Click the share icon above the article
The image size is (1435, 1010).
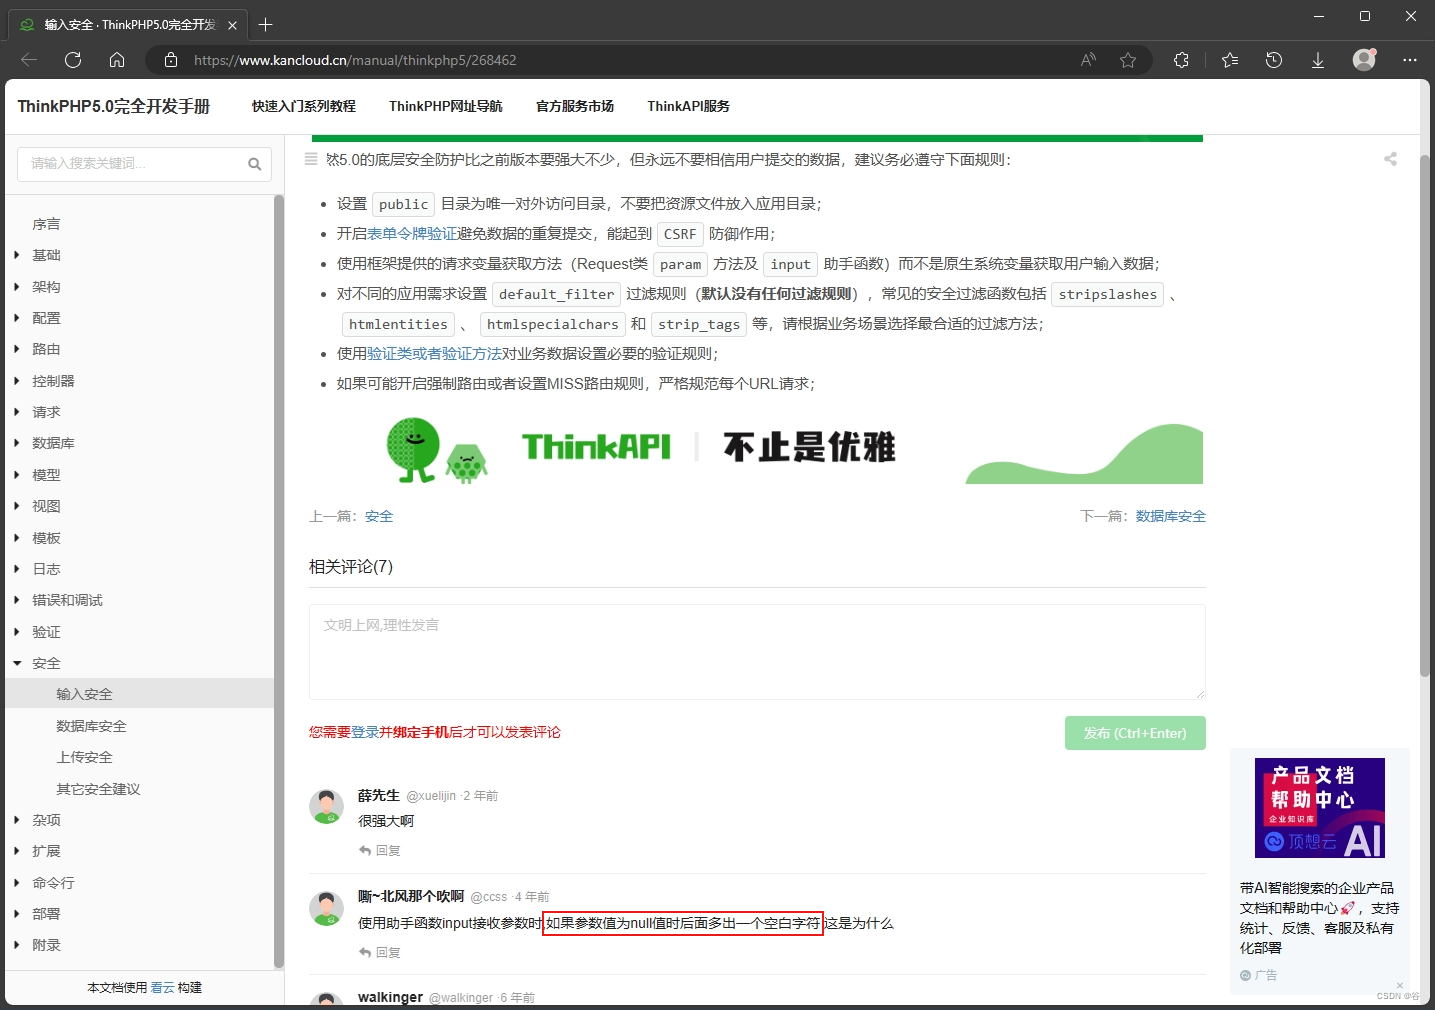coord(1390,158)
